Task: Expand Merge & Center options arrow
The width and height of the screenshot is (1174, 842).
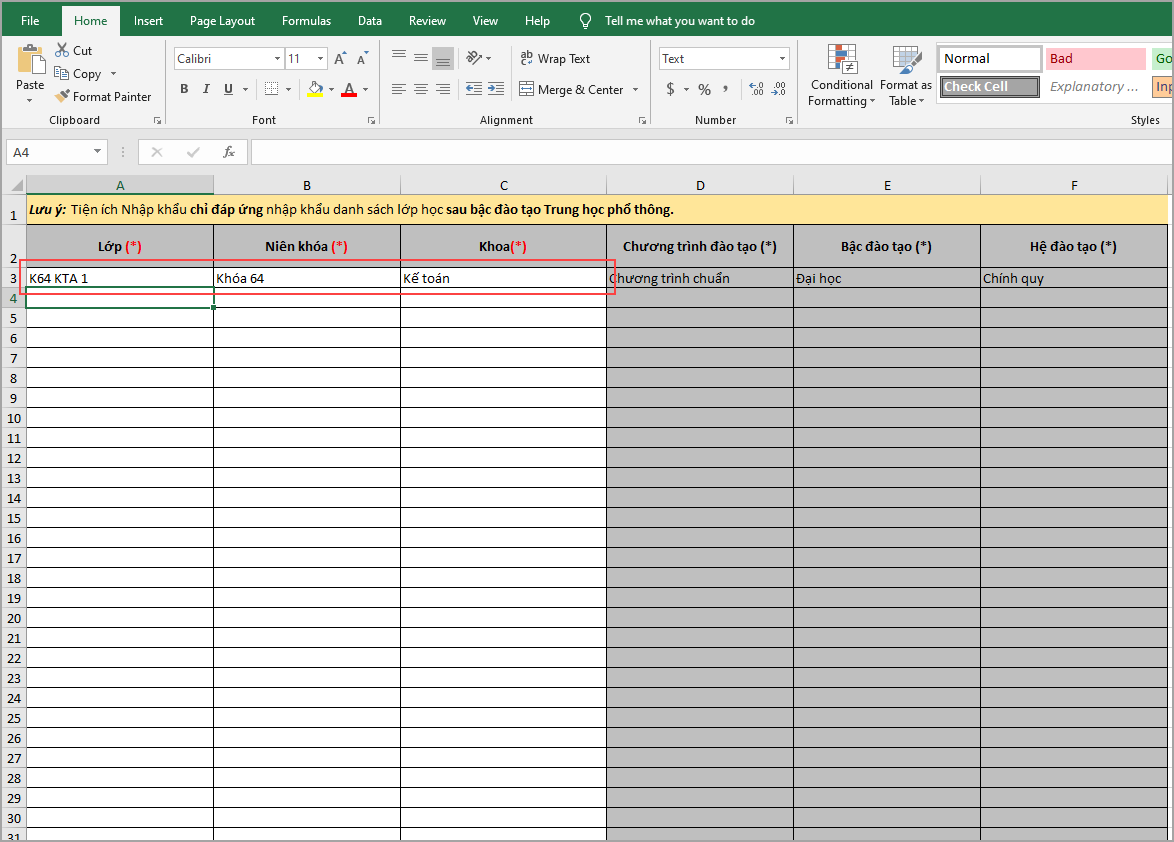Action: [636, 89]
